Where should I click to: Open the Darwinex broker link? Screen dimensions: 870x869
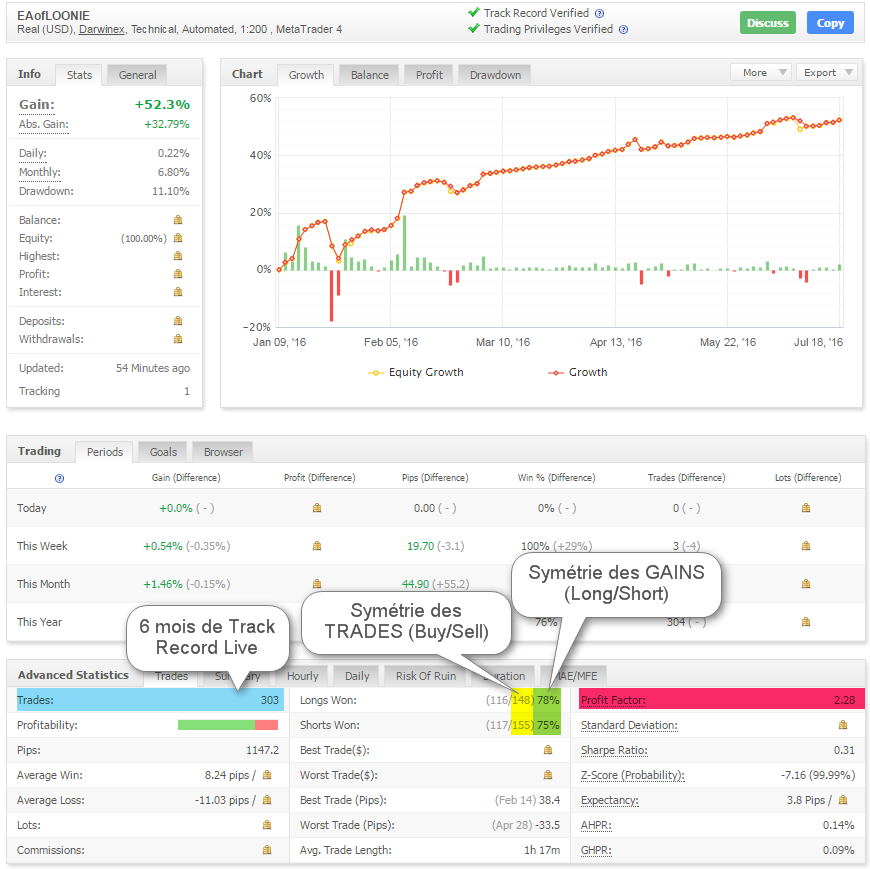[x=102, y=29]
